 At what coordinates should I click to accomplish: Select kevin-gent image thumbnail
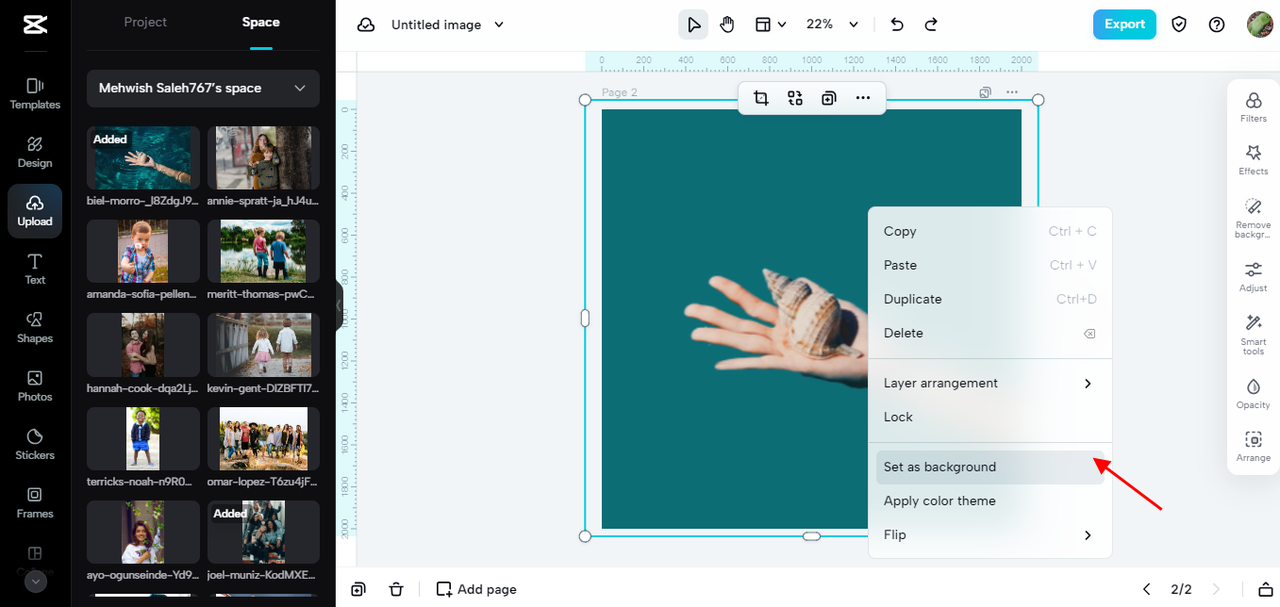pyautogui.click(x=263, y=345)
